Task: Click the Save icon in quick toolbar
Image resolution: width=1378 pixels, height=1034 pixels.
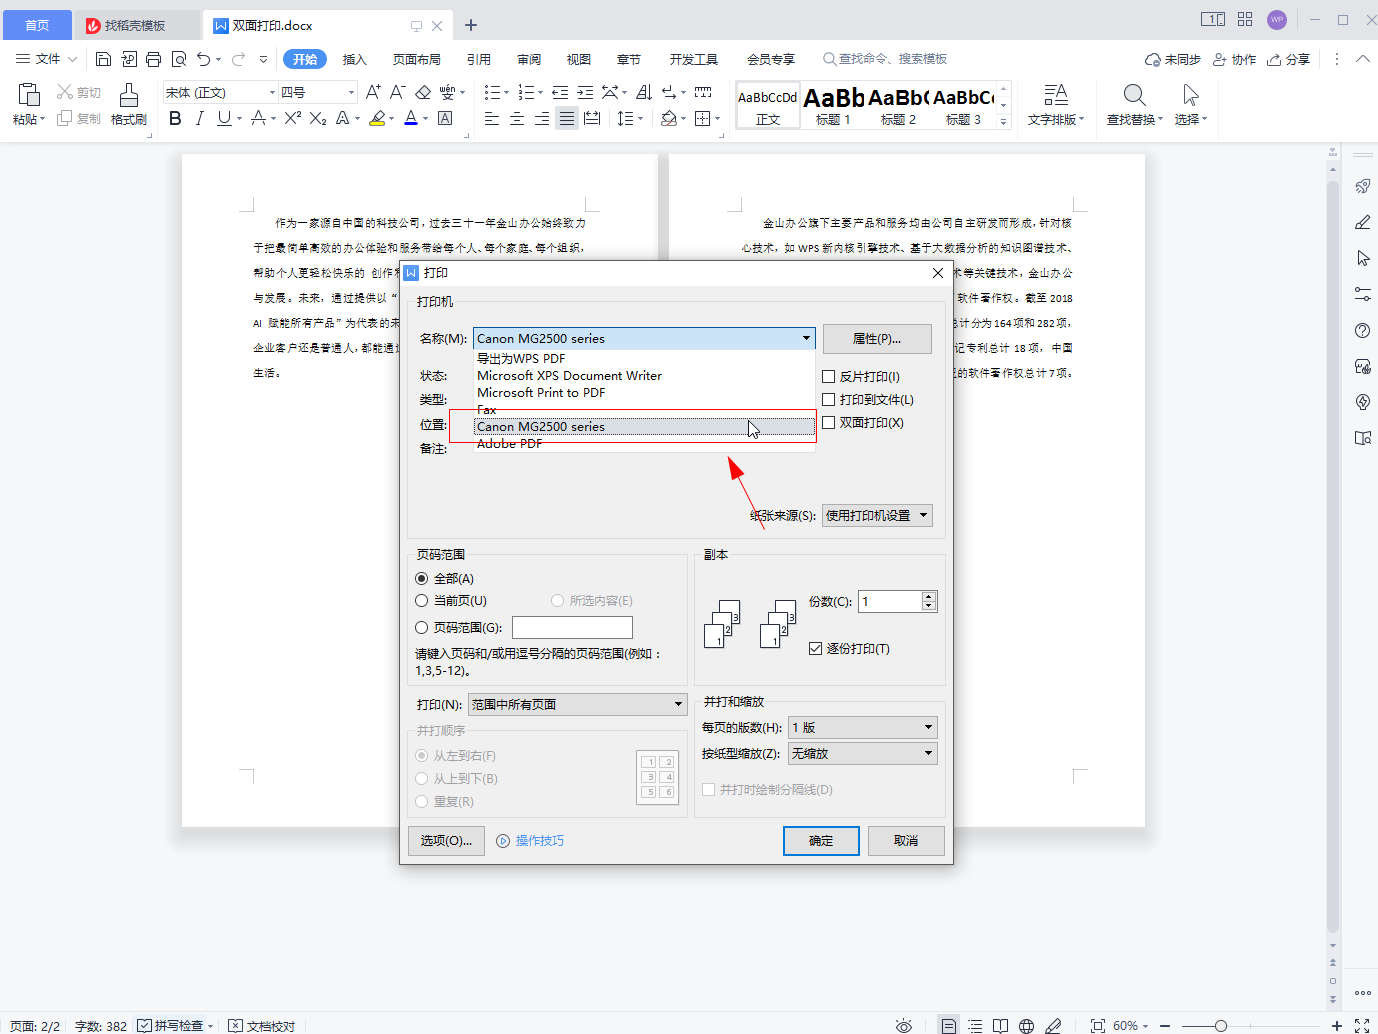Action: pyautogui.click(x=103, y=59)
